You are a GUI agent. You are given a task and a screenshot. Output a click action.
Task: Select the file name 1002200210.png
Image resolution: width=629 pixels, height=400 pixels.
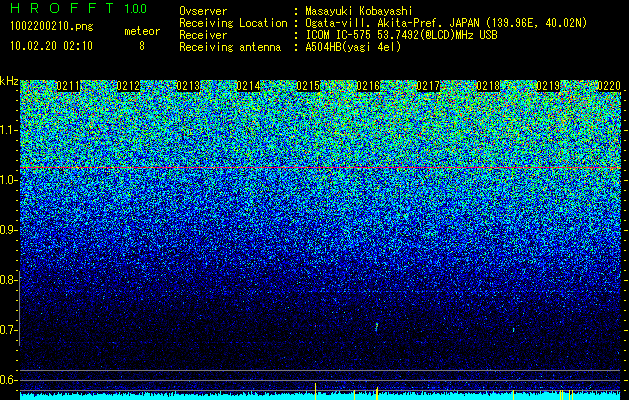click(x=52, y=27)
